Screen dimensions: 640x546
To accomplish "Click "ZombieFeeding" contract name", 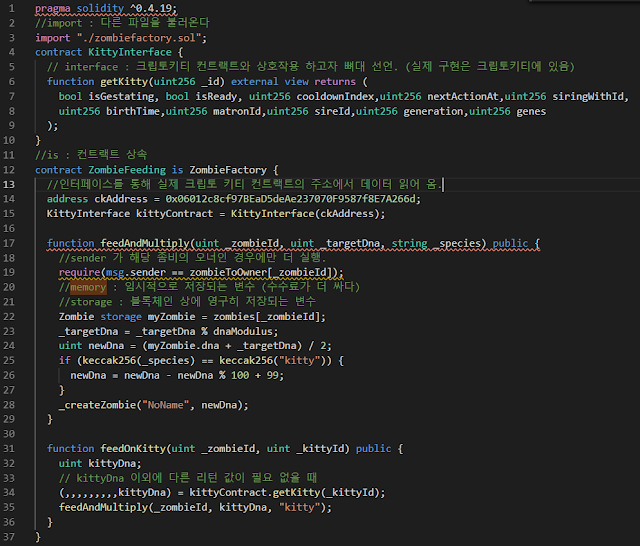I will (127, 170).
